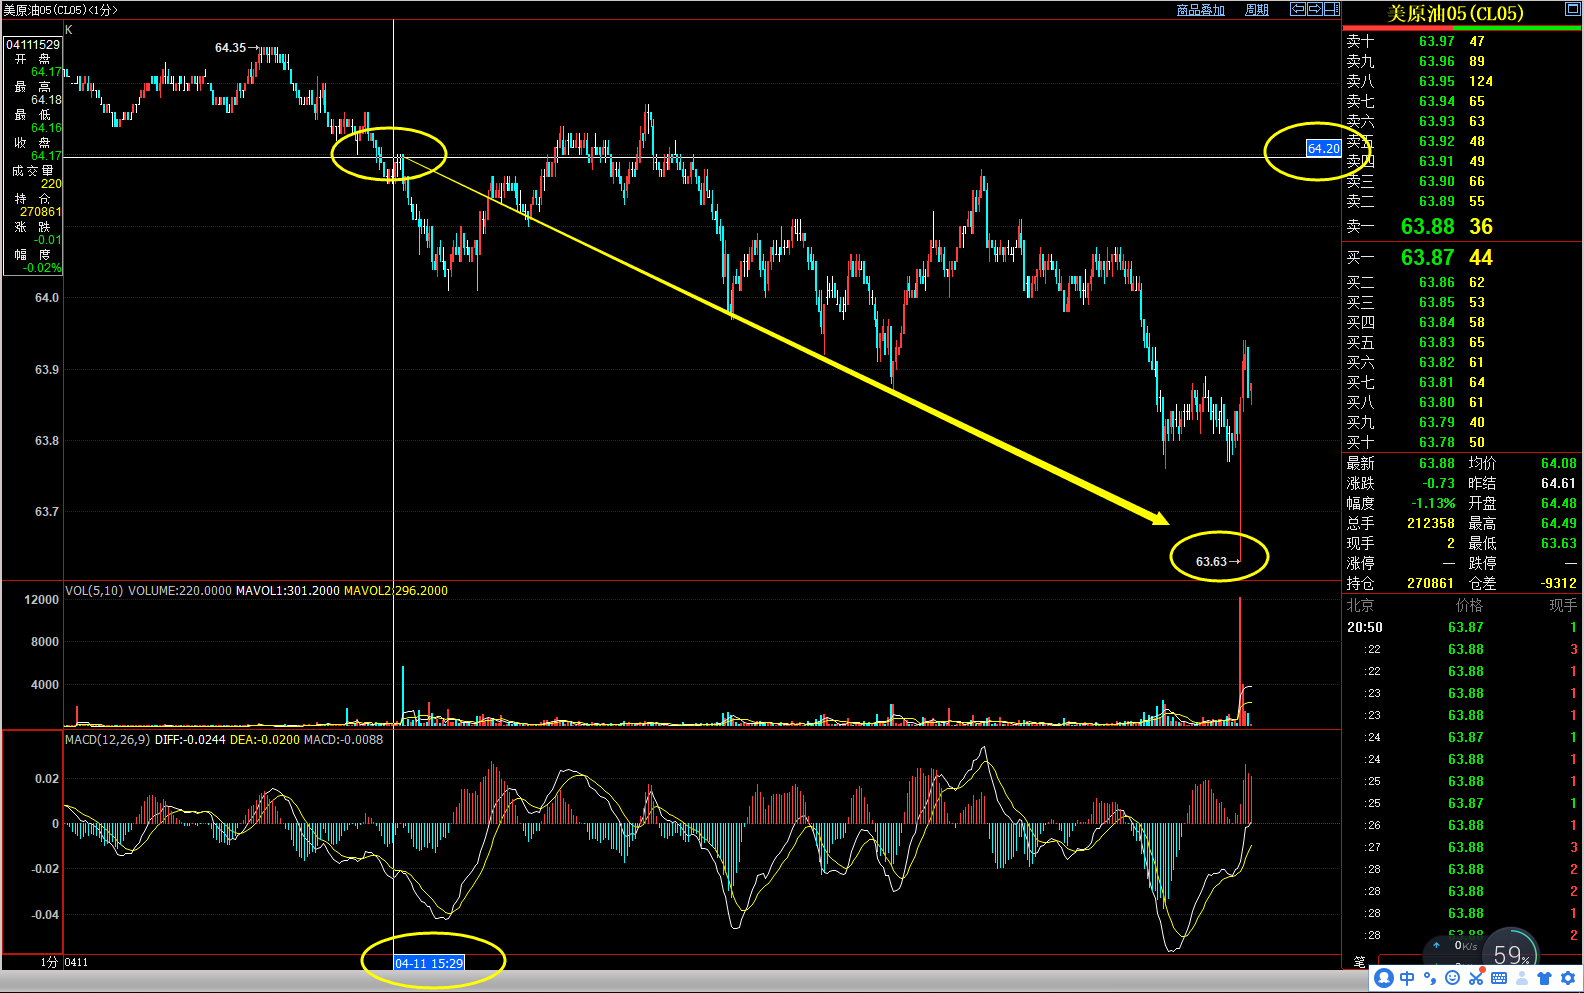
Task: Click the 64.20 crosshair price label
Action: 1324,148
